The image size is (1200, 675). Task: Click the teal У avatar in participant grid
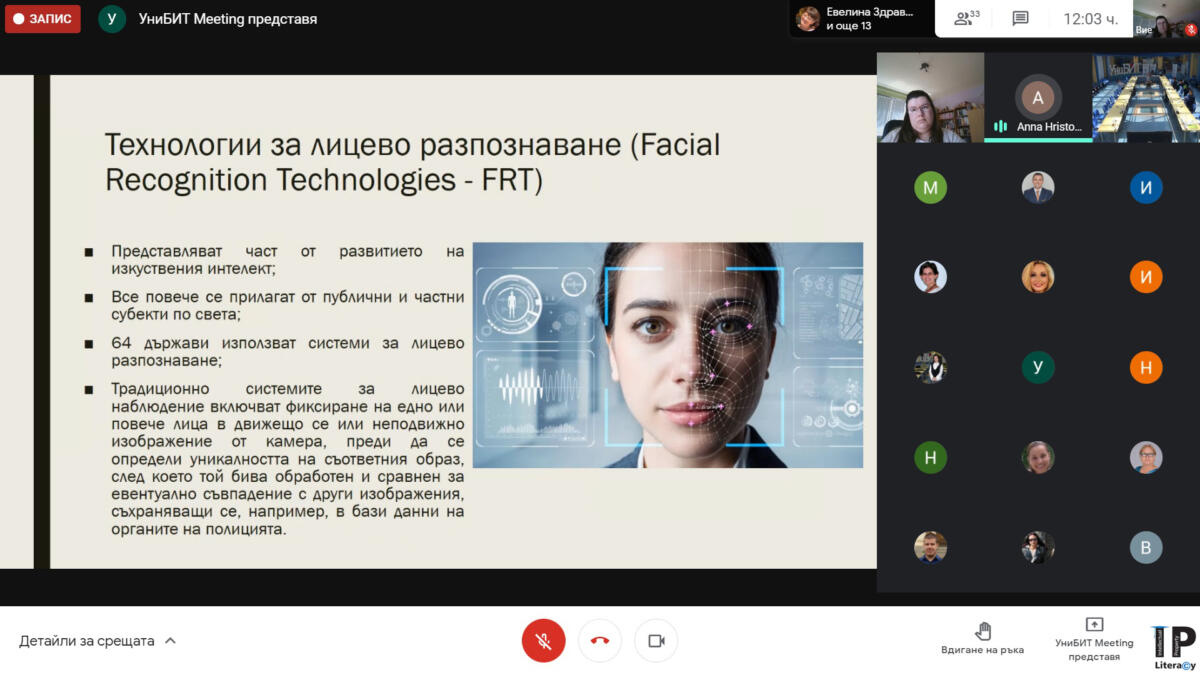[x=1038, y=367]
